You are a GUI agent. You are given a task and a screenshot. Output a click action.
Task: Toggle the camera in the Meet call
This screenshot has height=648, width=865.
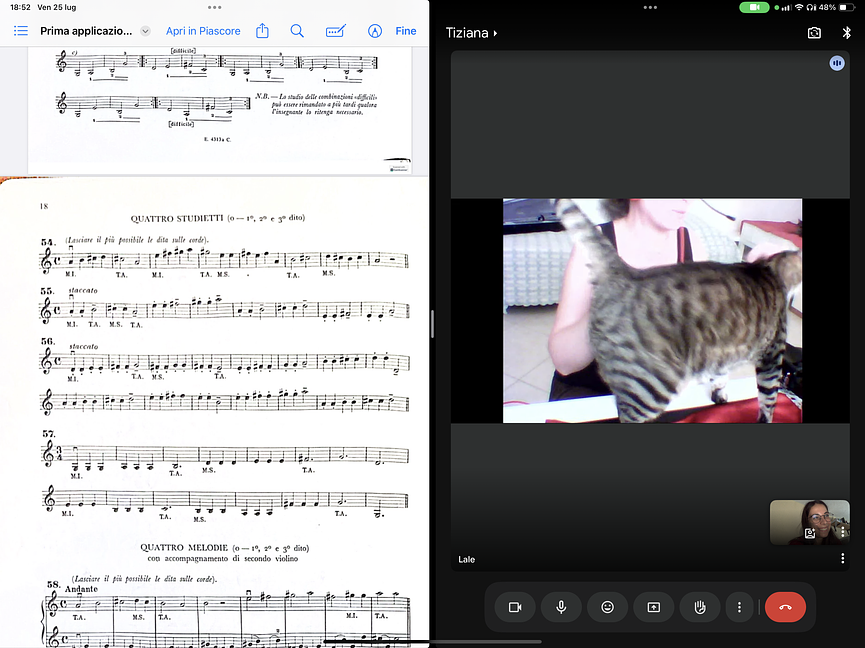515,607
